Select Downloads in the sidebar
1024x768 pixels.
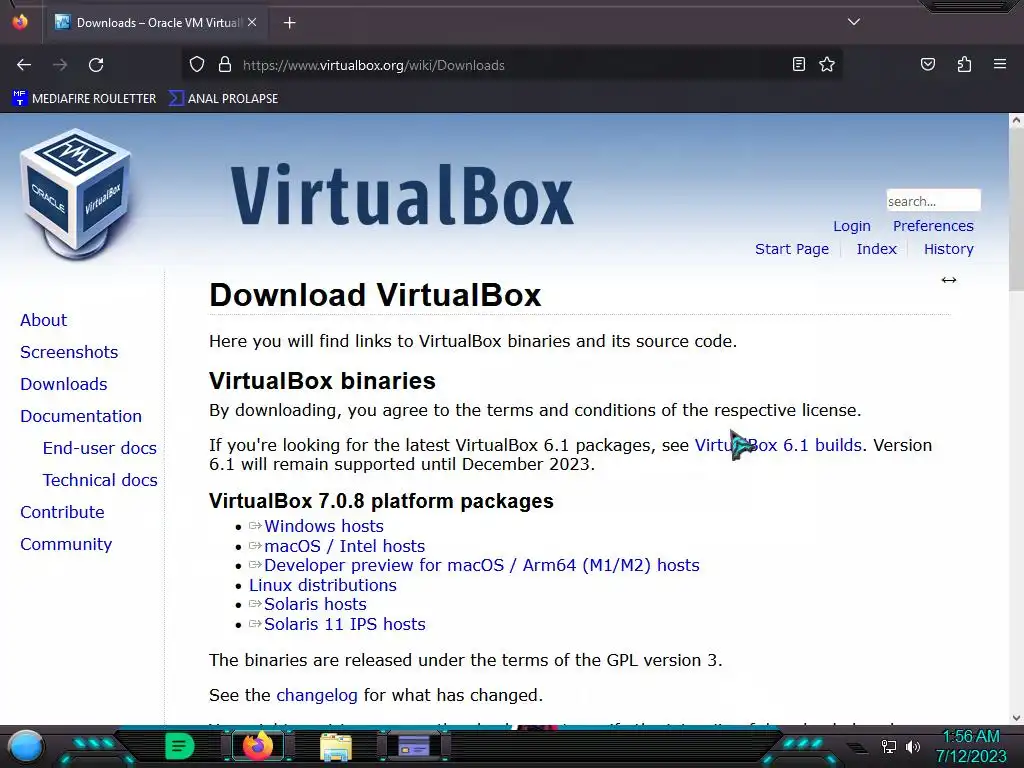pos(63,384)
